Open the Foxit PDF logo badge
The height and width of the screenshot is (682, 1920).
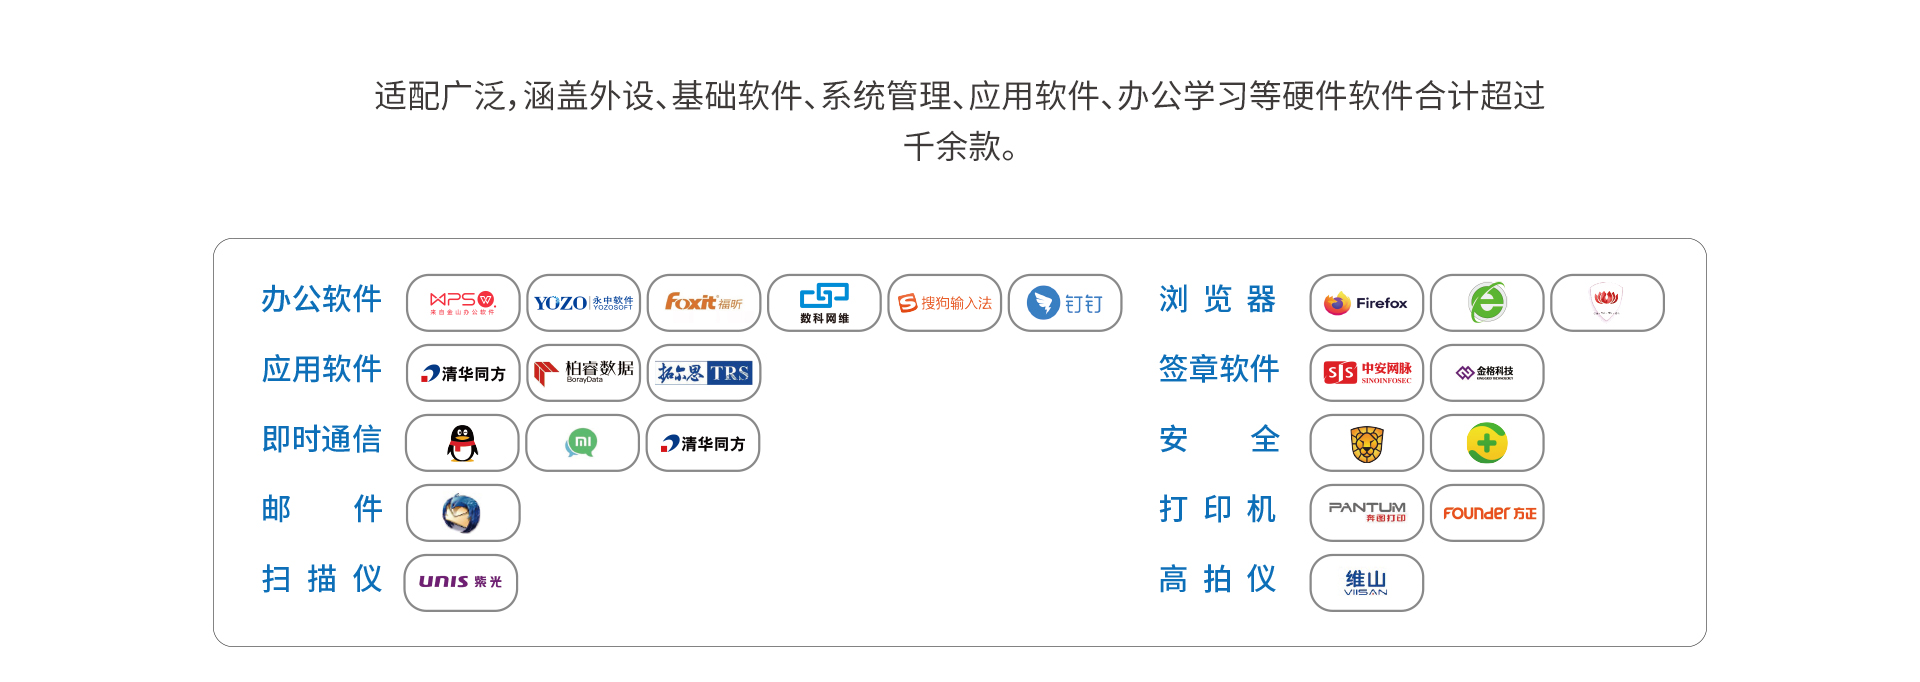pyautogui.click(x=704, y=303)
